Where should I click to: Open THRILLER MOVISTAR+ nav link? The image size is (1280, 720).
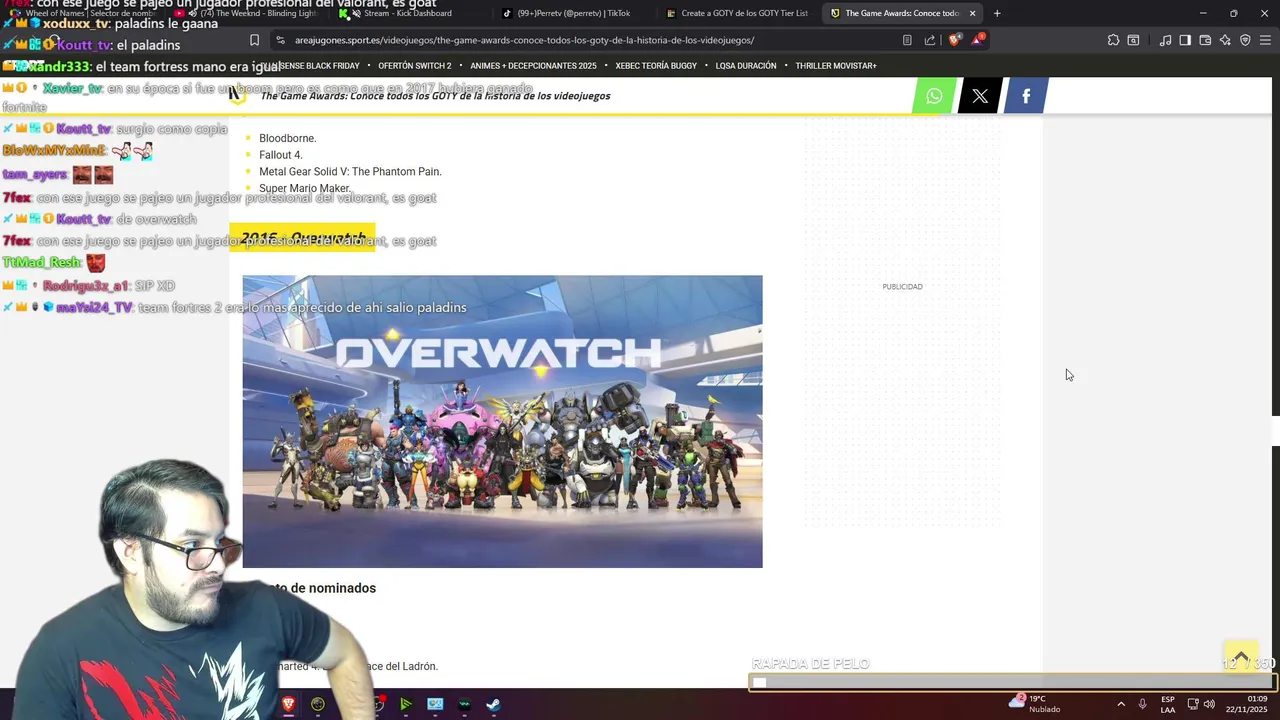pos(836,65)
